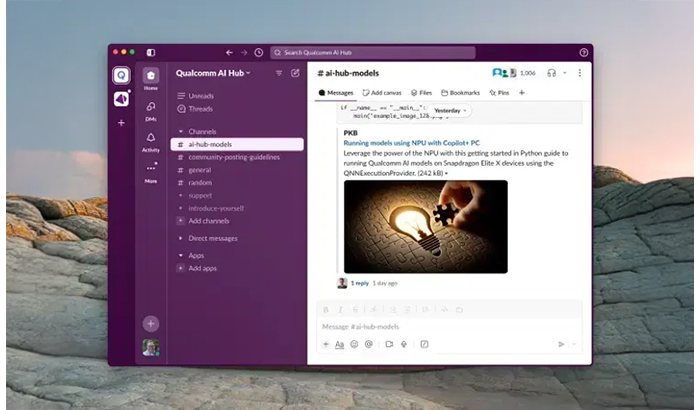Open the history clock icon
This screenshot has width=700, height=410.
[x=258, y=53]
